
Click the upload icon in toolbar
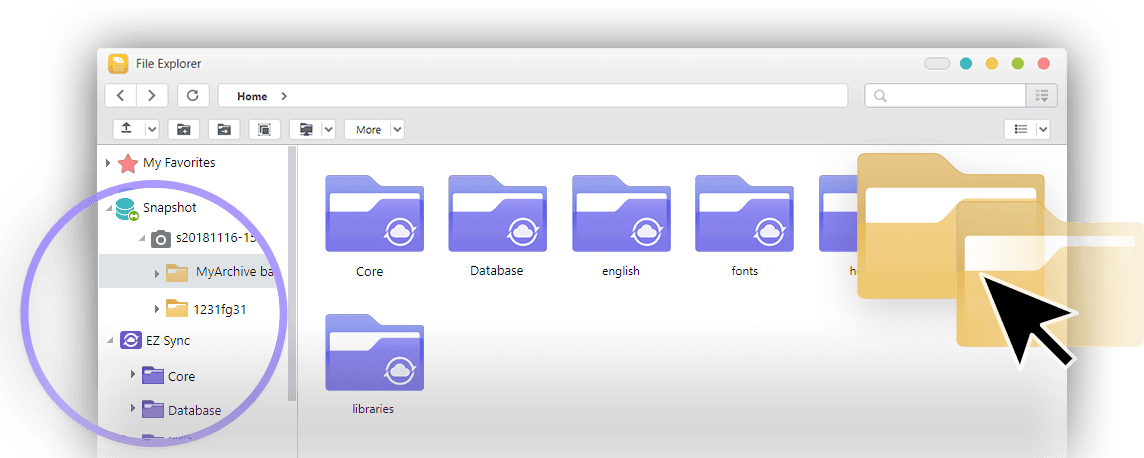tap(127, 129)
